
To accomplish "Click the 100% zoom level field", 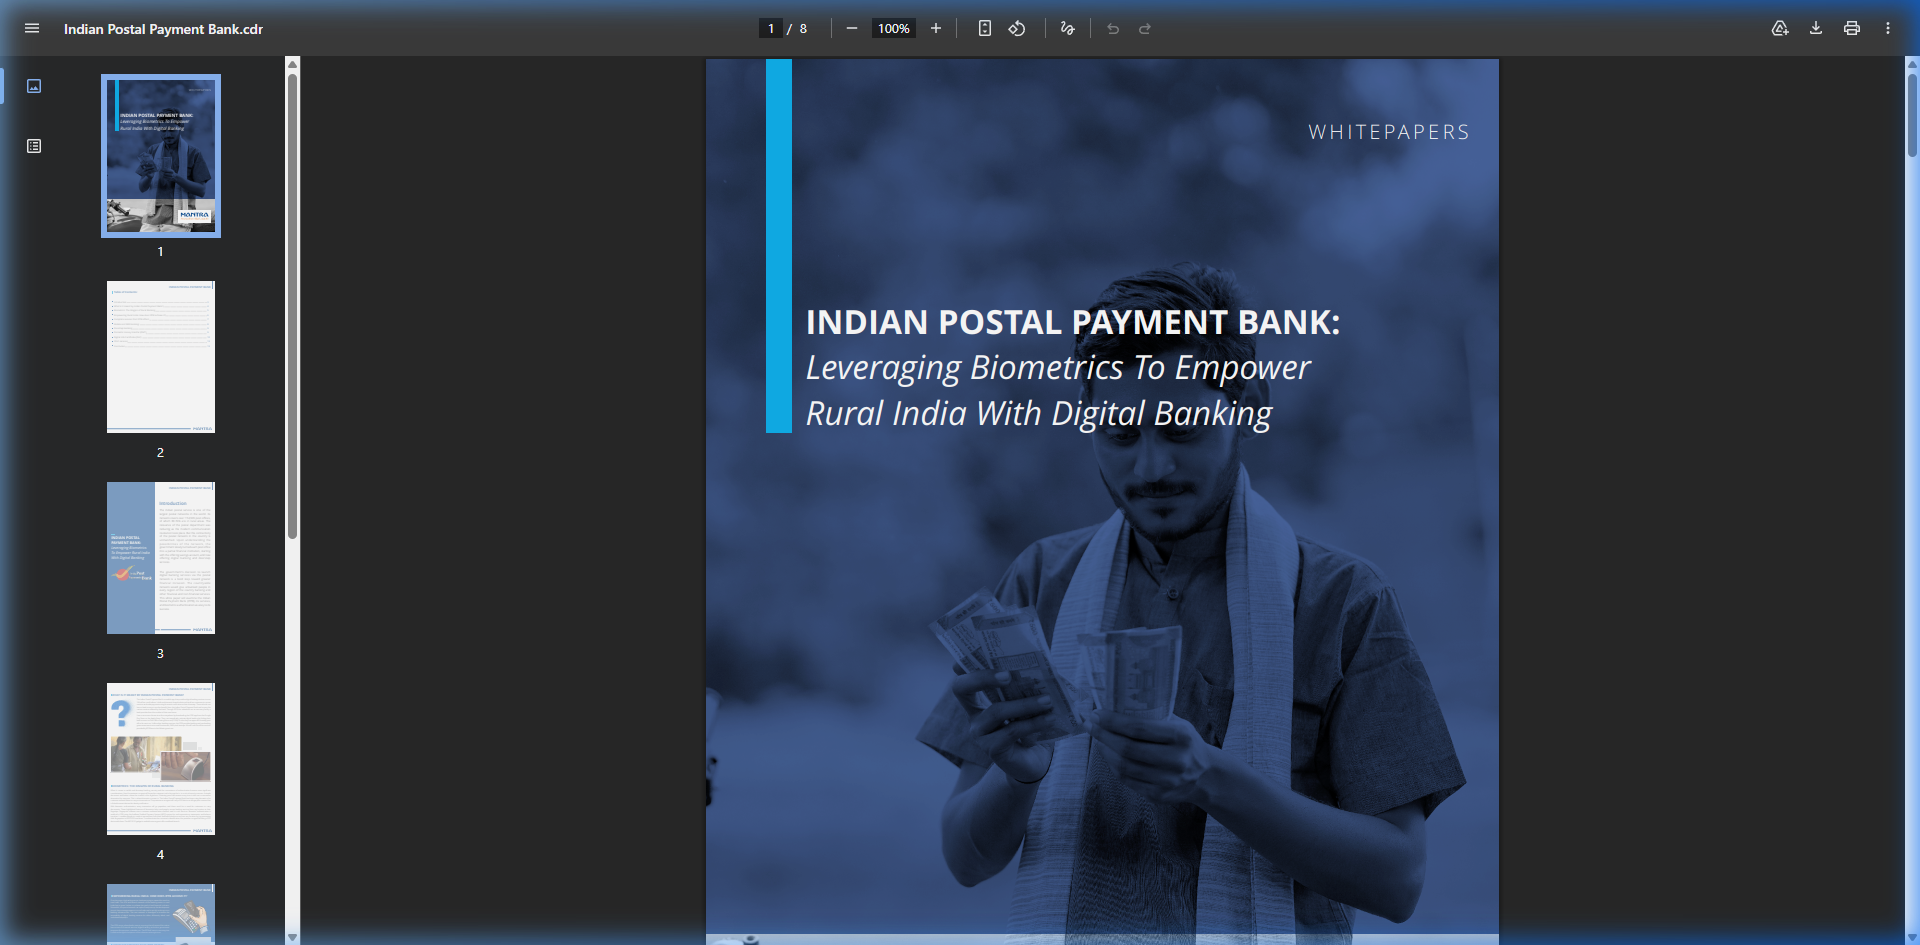I will coord(894,28).
